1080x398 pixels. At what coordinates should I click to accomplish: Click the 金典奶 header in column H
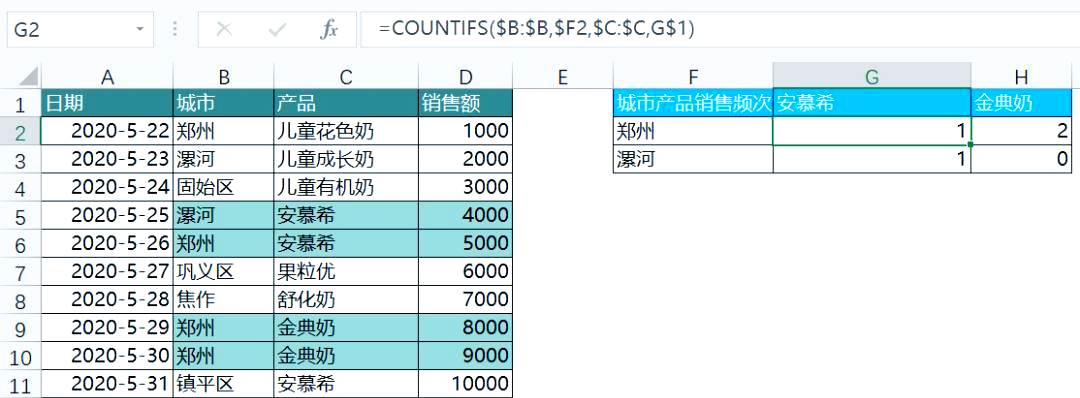click(1021, 104)
